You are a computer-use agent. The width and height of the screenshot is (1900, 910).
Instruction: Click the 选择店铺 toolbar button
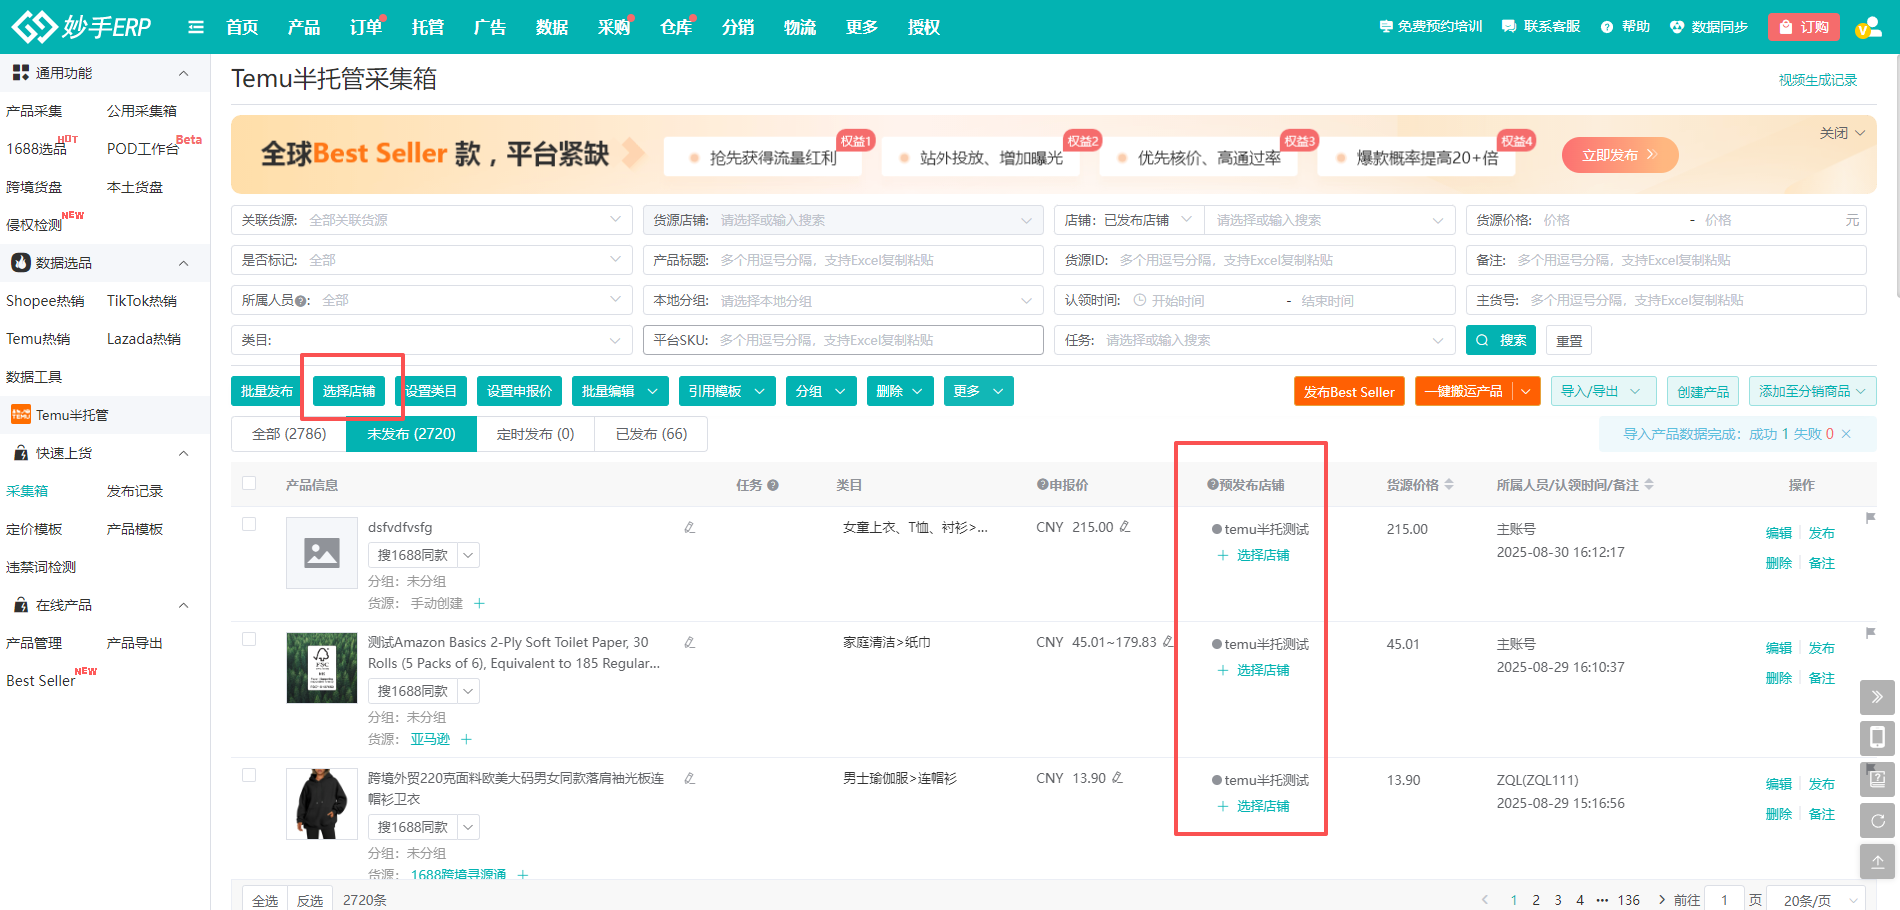click(349, 391)
